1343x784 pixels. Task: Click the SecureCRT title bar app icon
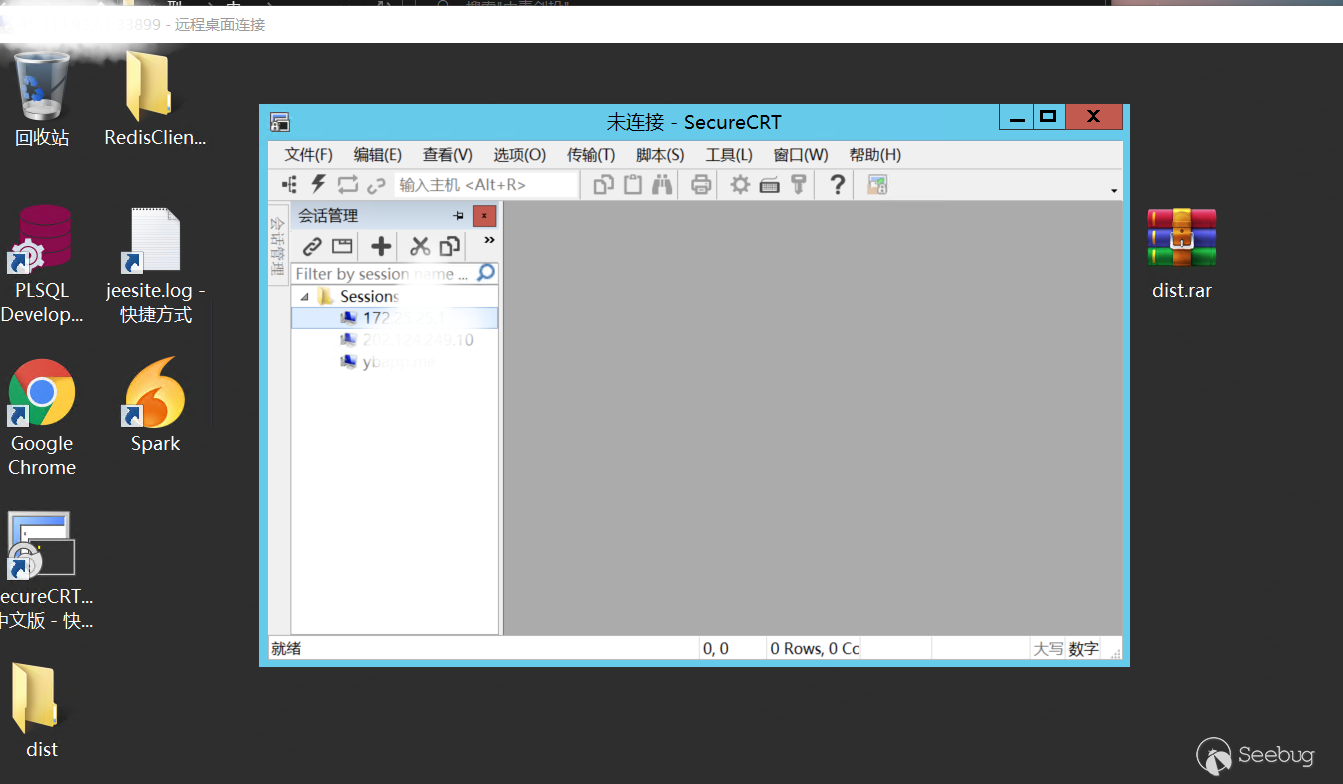click(280, 122)
